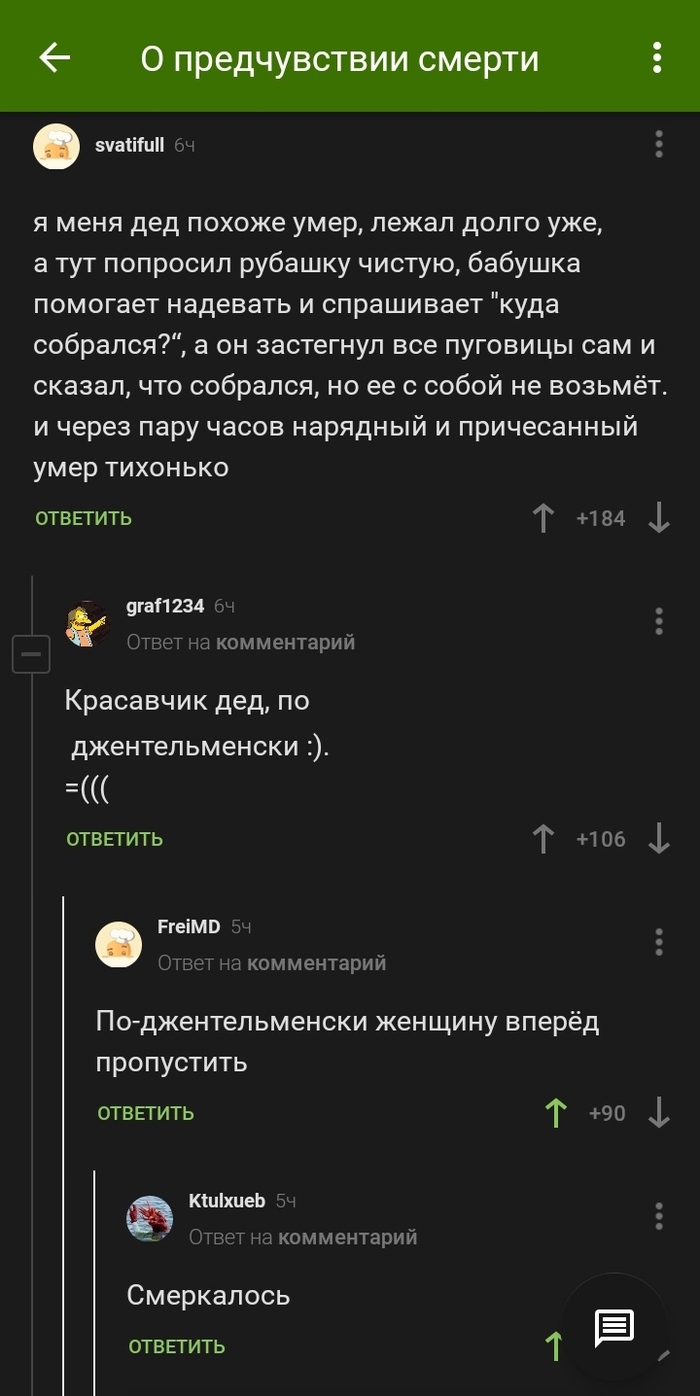Open options menu on FreiMD's comment

[x=659, y=941]
